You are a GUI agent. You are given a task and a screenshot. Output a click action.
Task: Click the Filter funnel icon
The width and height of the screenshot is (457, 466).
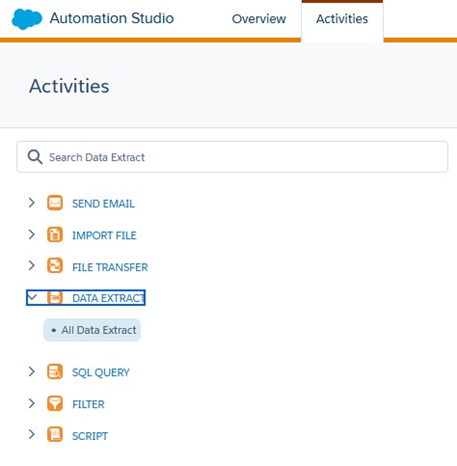[x=55, y=403]
